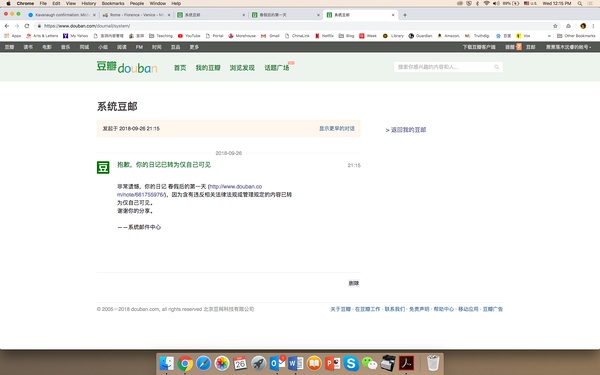
Task: Go to 首页 in Douban navigation
Action: coord(180,68)
